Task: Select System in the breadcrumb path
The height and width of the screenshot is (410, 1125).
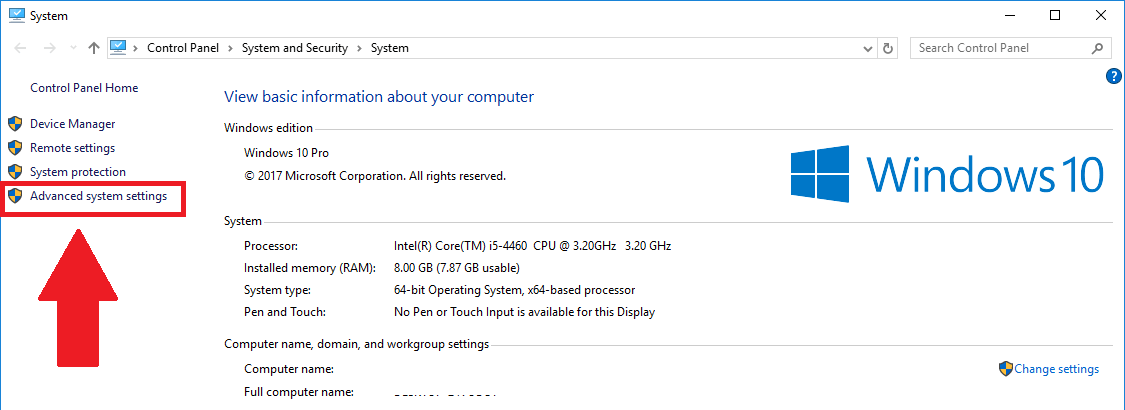Action: (390, 48)
